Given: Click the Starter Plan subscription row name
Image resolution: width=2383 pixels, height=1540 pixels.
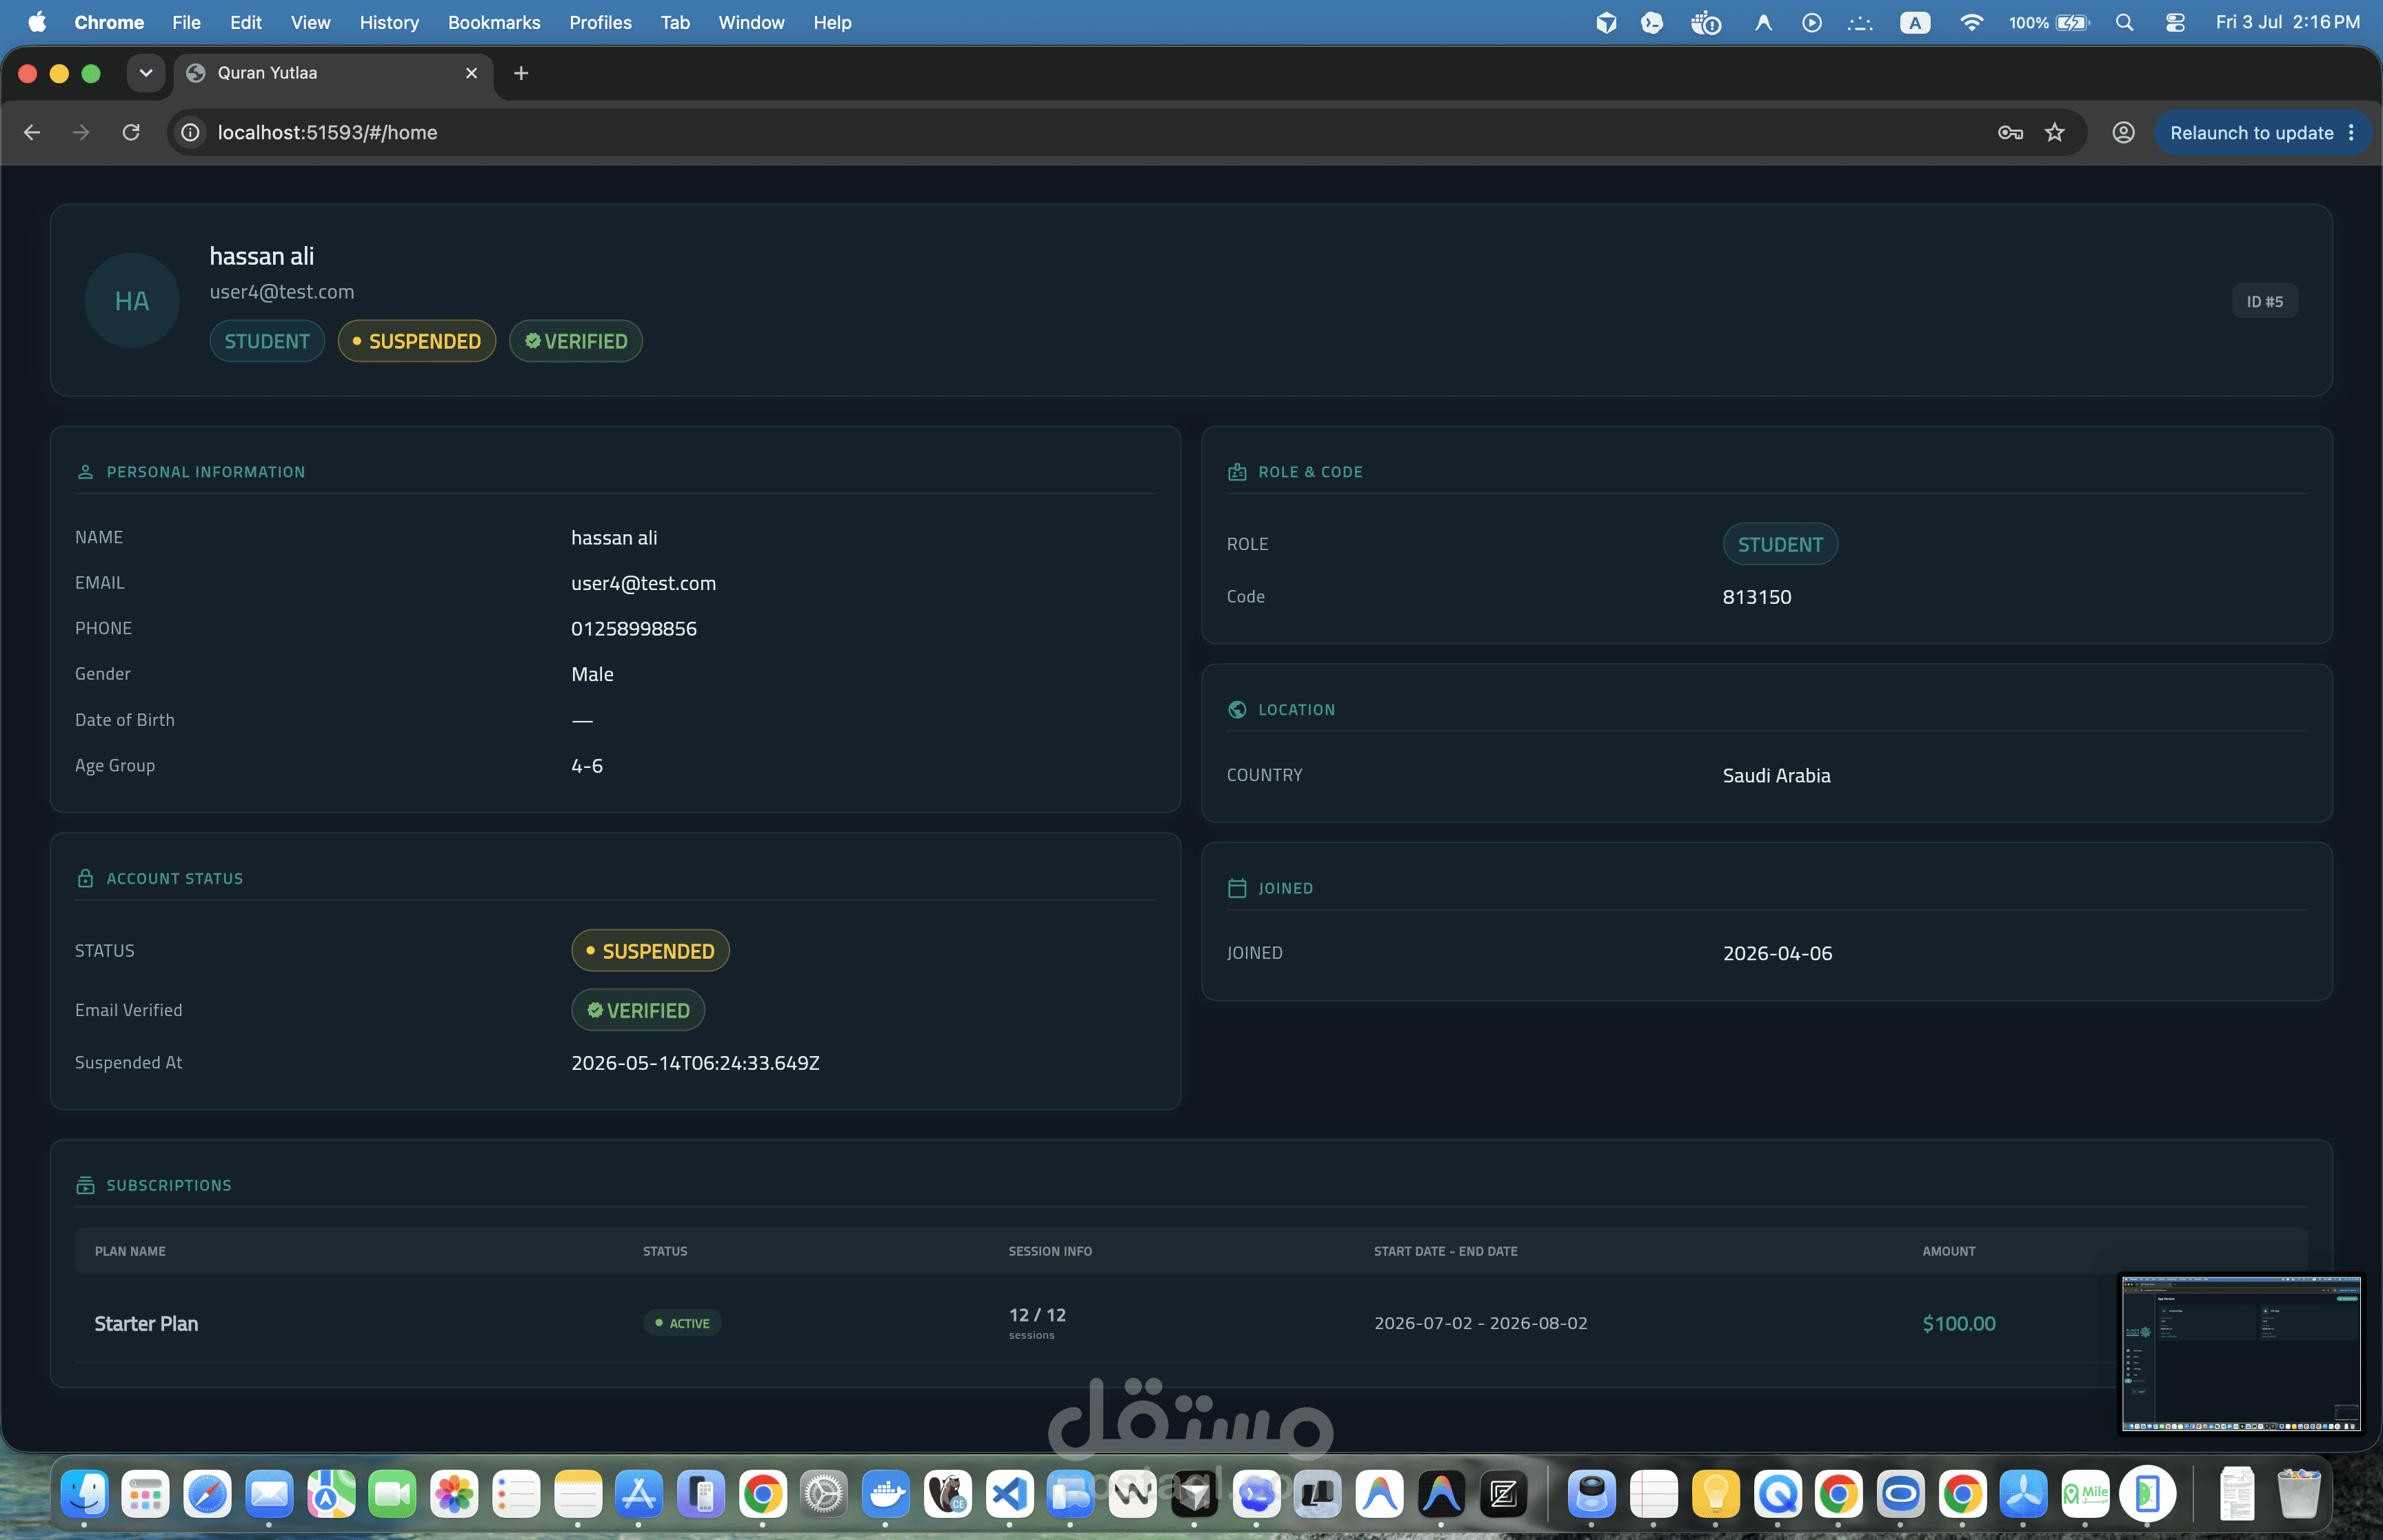Looking at the screenshot, I should tap(146, 1323).
